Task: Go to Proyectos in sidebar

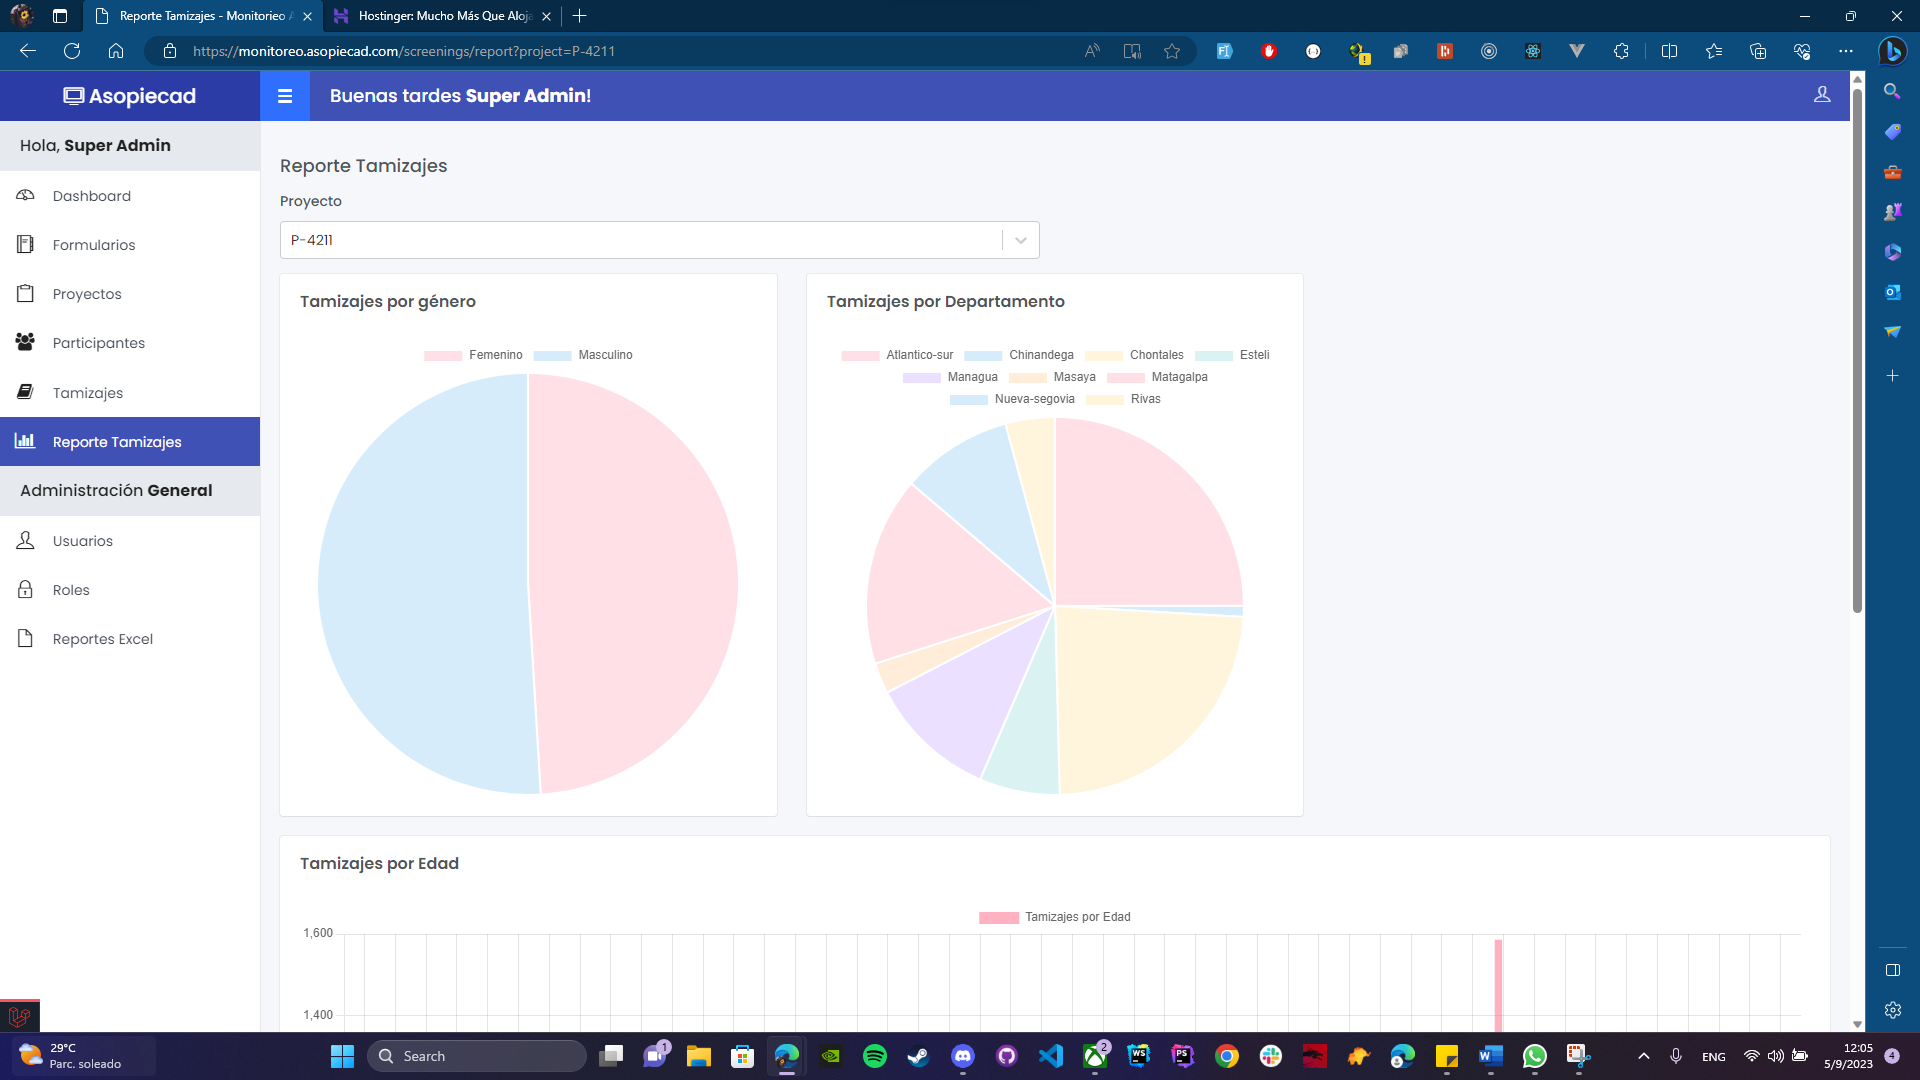Action: click(87, 294)
